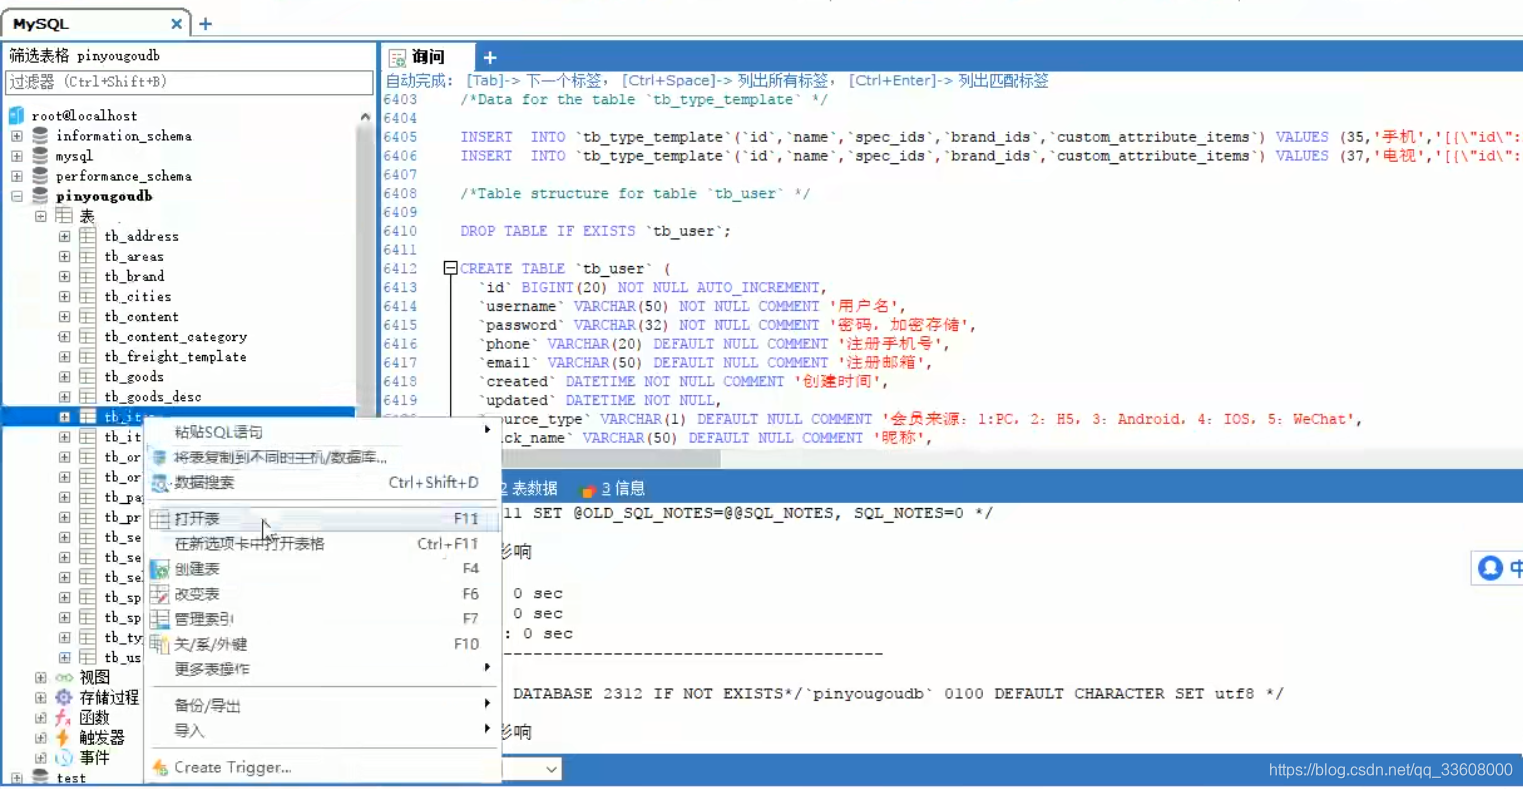Click the 存储过程 stored procedures gear icon

64,697
